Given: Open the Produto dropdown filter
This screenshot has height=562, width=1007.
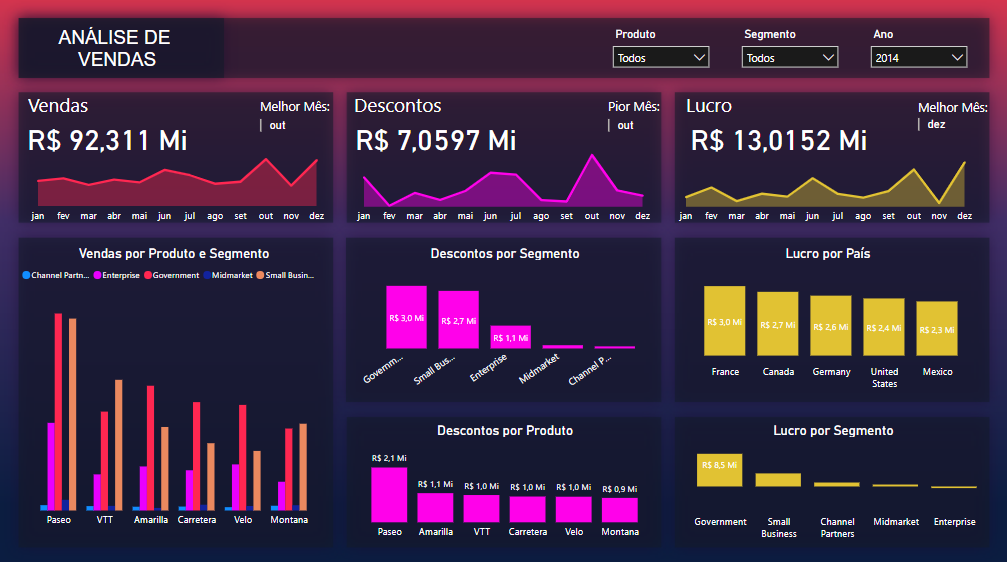Looking at the screenshot, I should (x=661, y=57).
